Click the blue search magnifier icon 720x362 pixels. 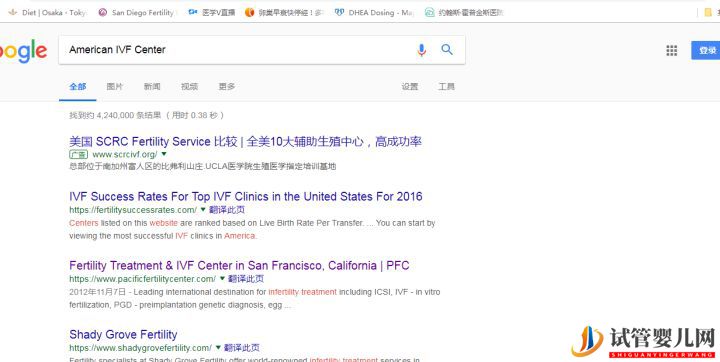point(447,49)
